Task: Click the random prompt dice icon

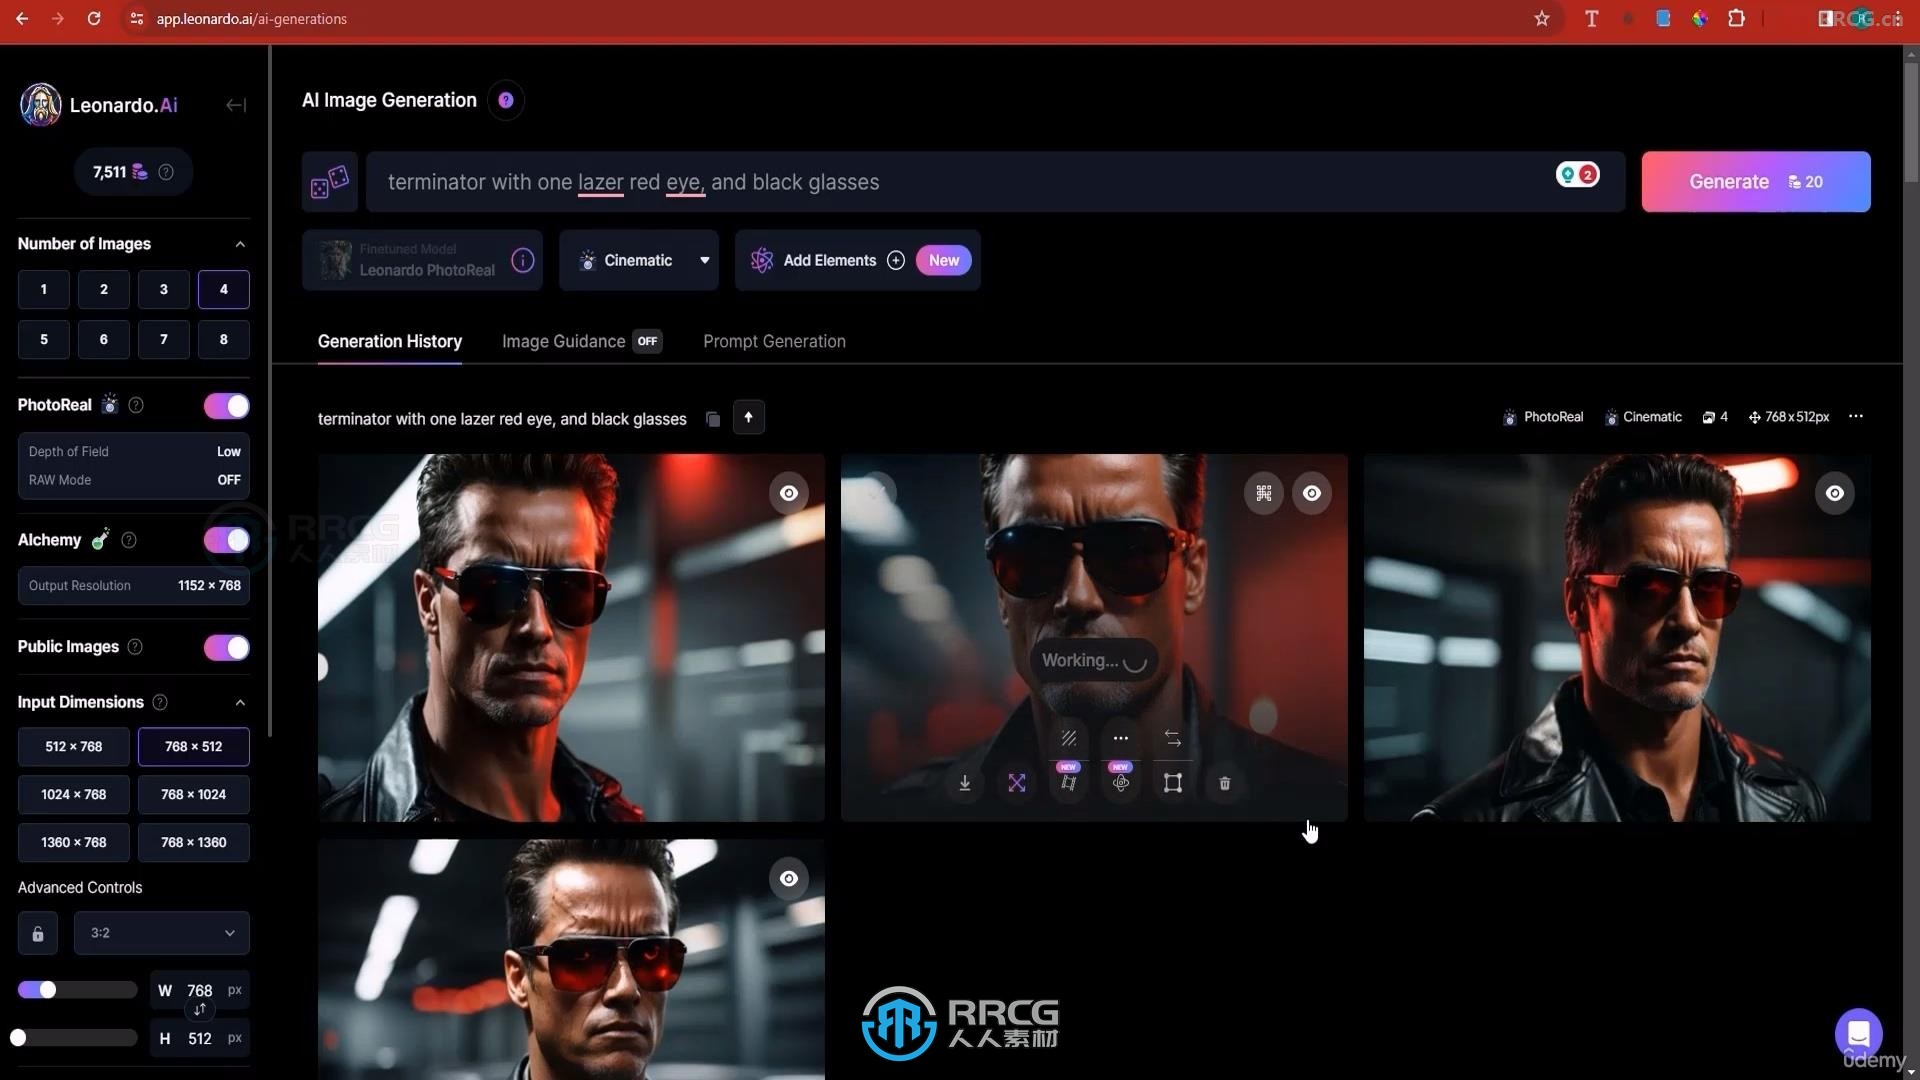Action: (330, 182)
